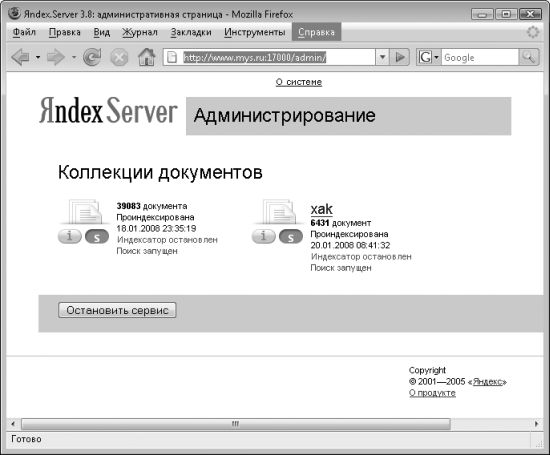Open the Back button history dropdown

[38, 57]
